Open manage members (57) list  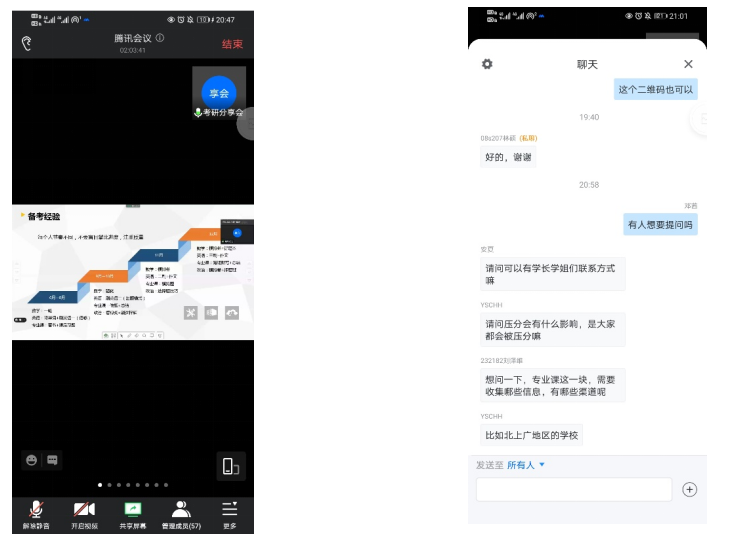point(181,513)
